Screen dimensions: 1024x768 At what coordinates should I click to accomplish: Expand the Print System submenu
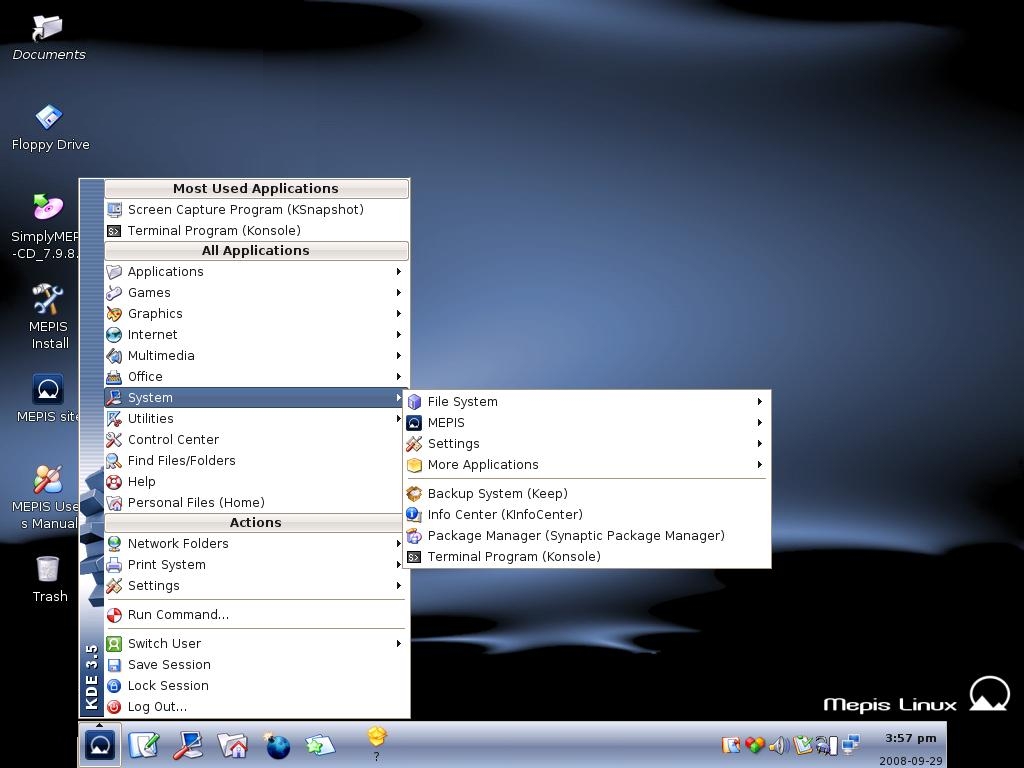pos(254,564)
